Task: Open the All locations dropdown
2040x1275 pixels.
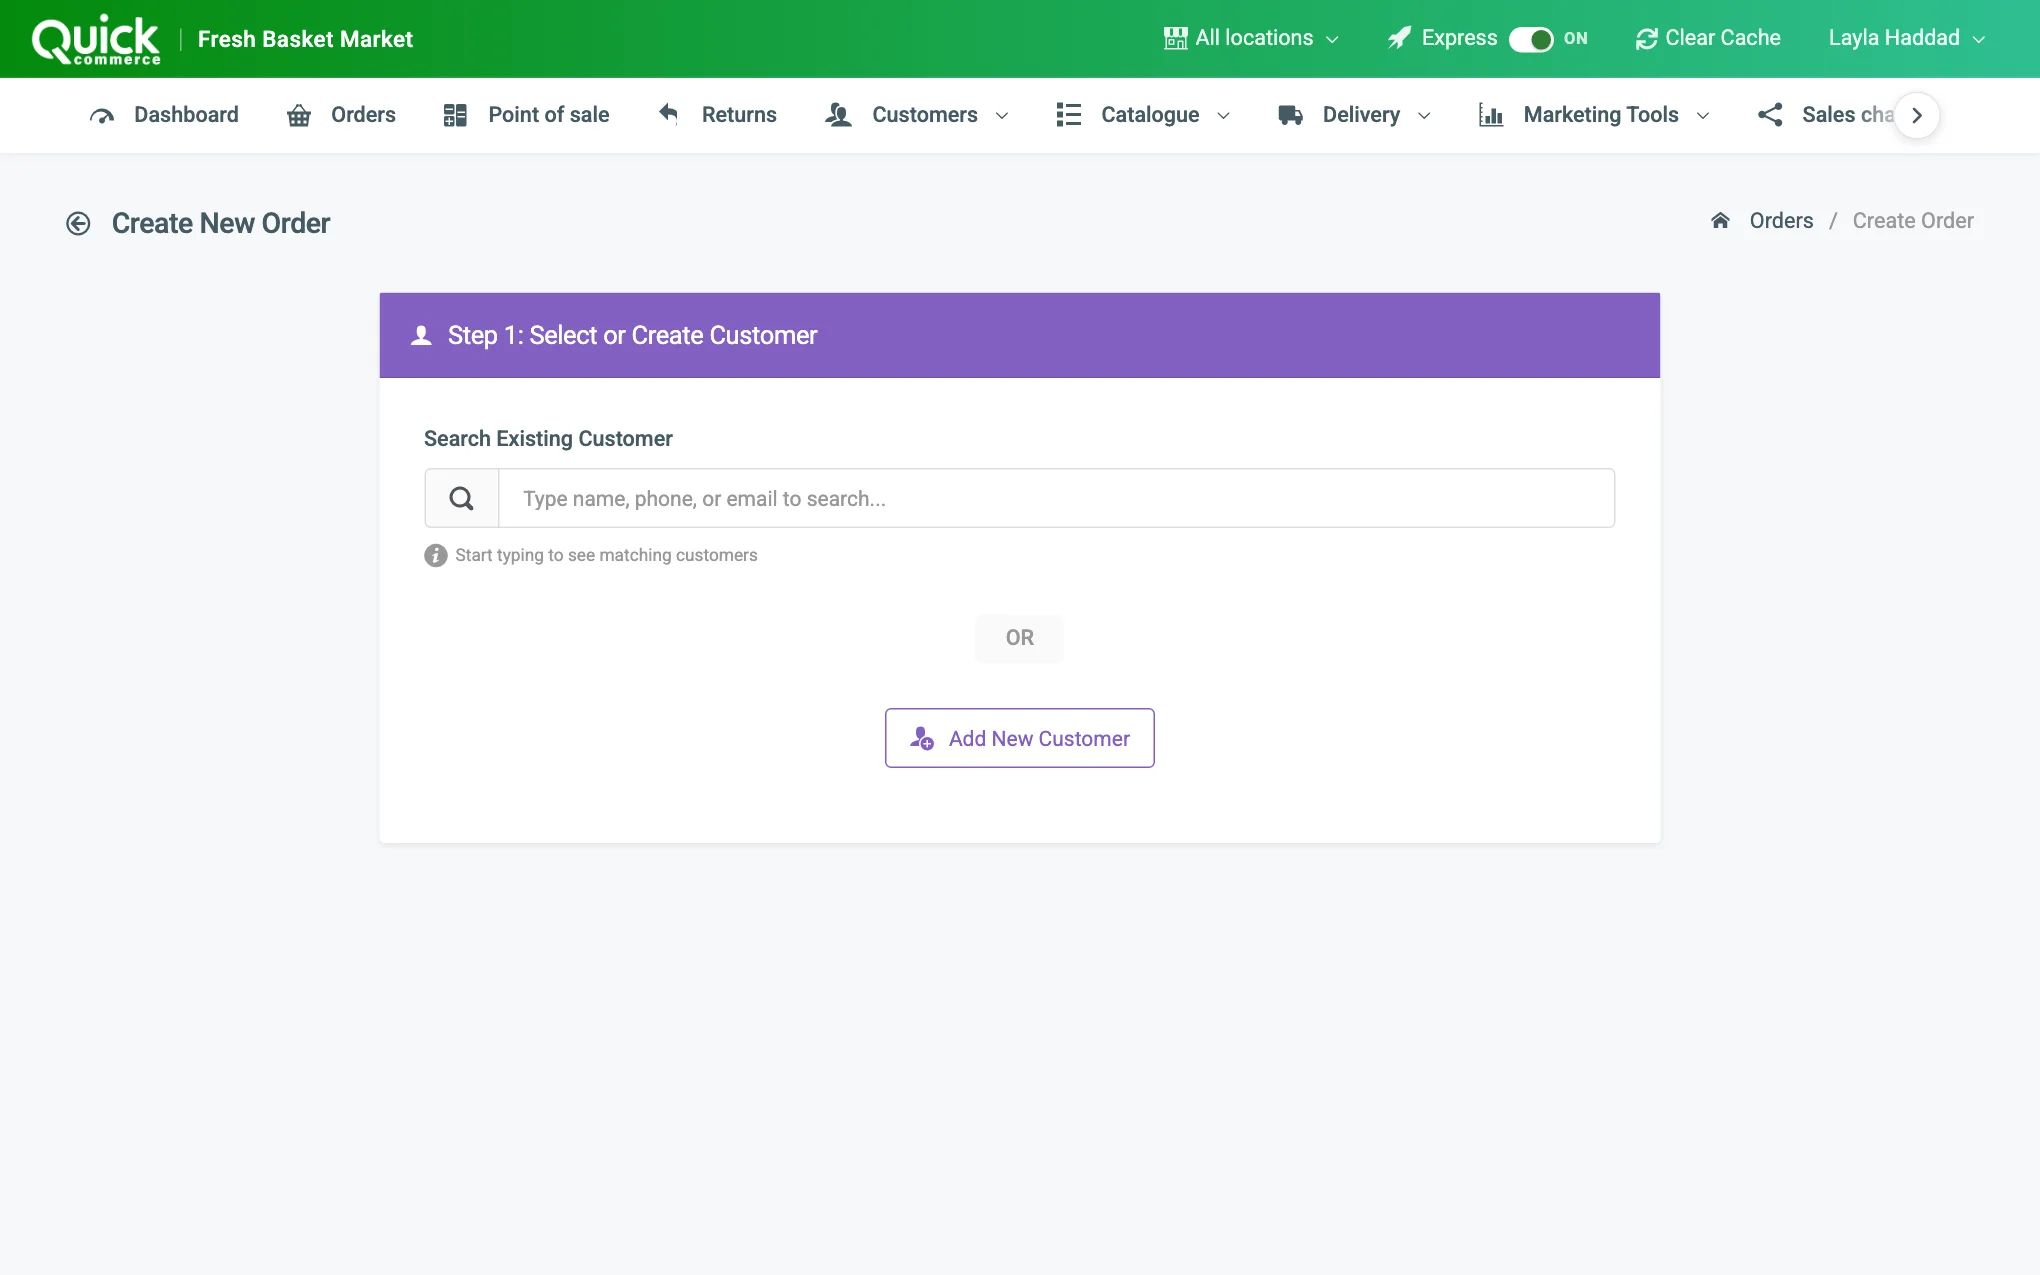Action: pos(1251,38)
